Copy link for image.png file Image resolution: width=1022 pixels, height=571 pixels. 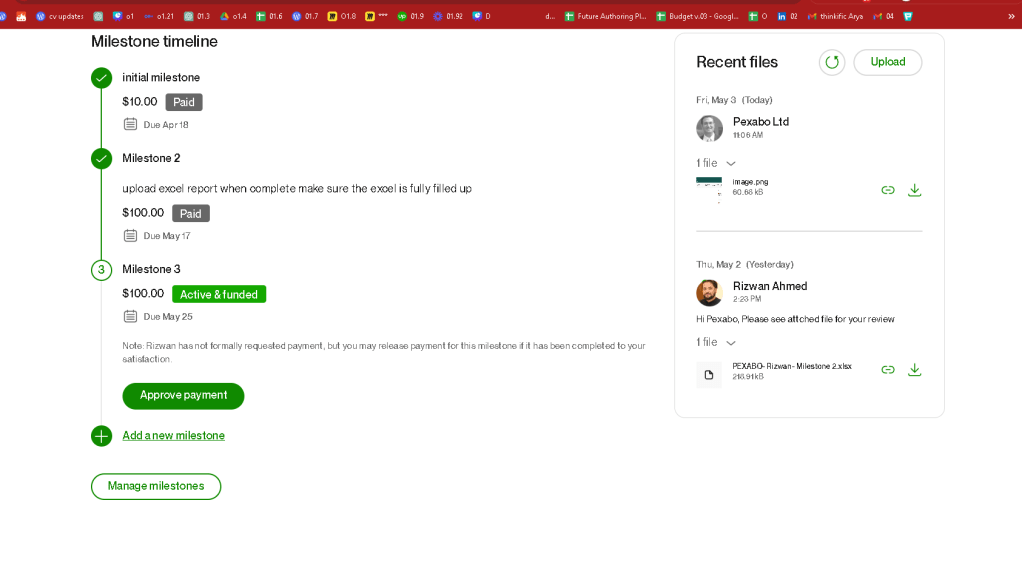(x=888, y=190)
